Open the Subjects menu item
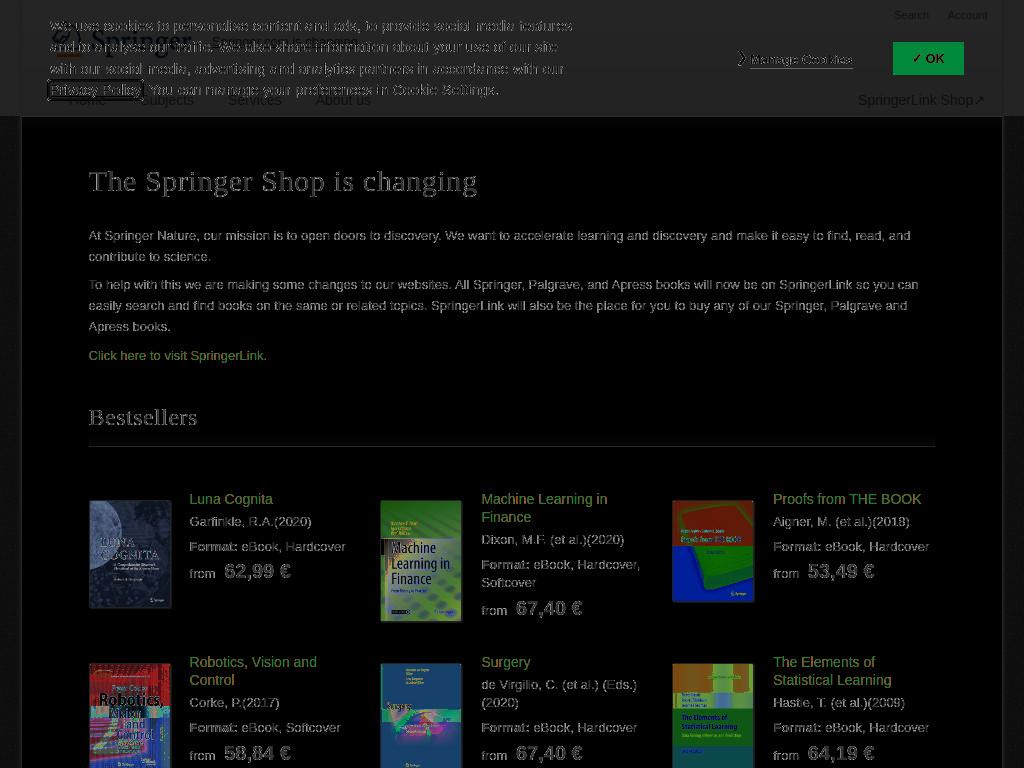Image resolution: width=1024 pixels, height=768 pixels. point(167,101)
